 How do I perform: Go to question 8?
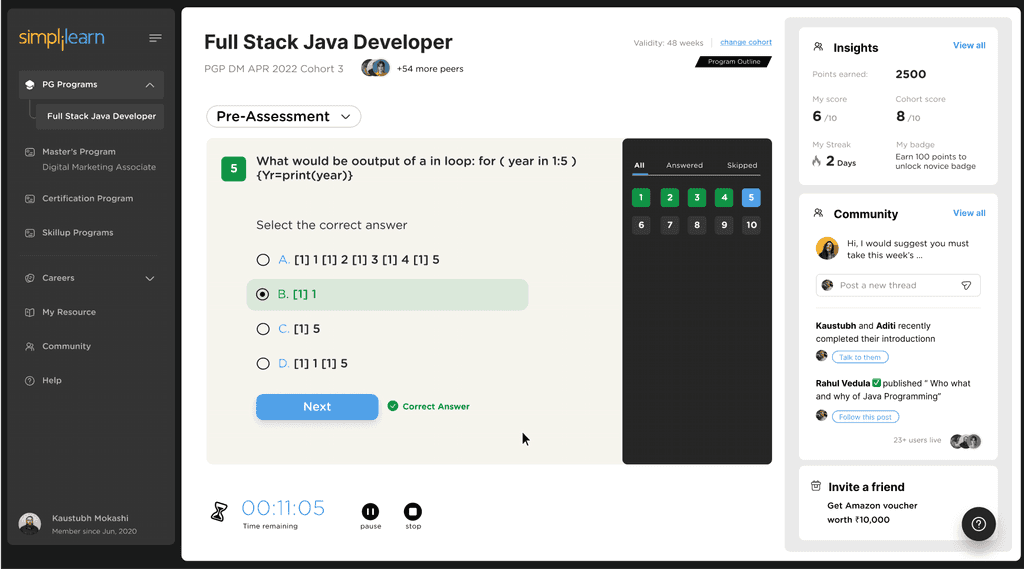697,225
